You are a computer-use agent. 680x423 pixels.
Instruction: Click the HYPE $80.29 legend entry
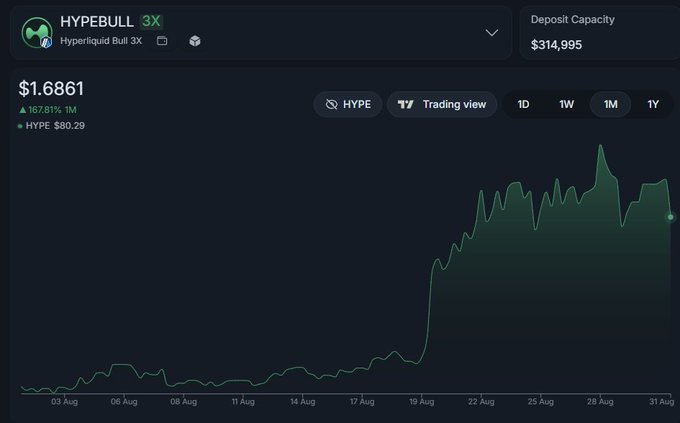51,126
